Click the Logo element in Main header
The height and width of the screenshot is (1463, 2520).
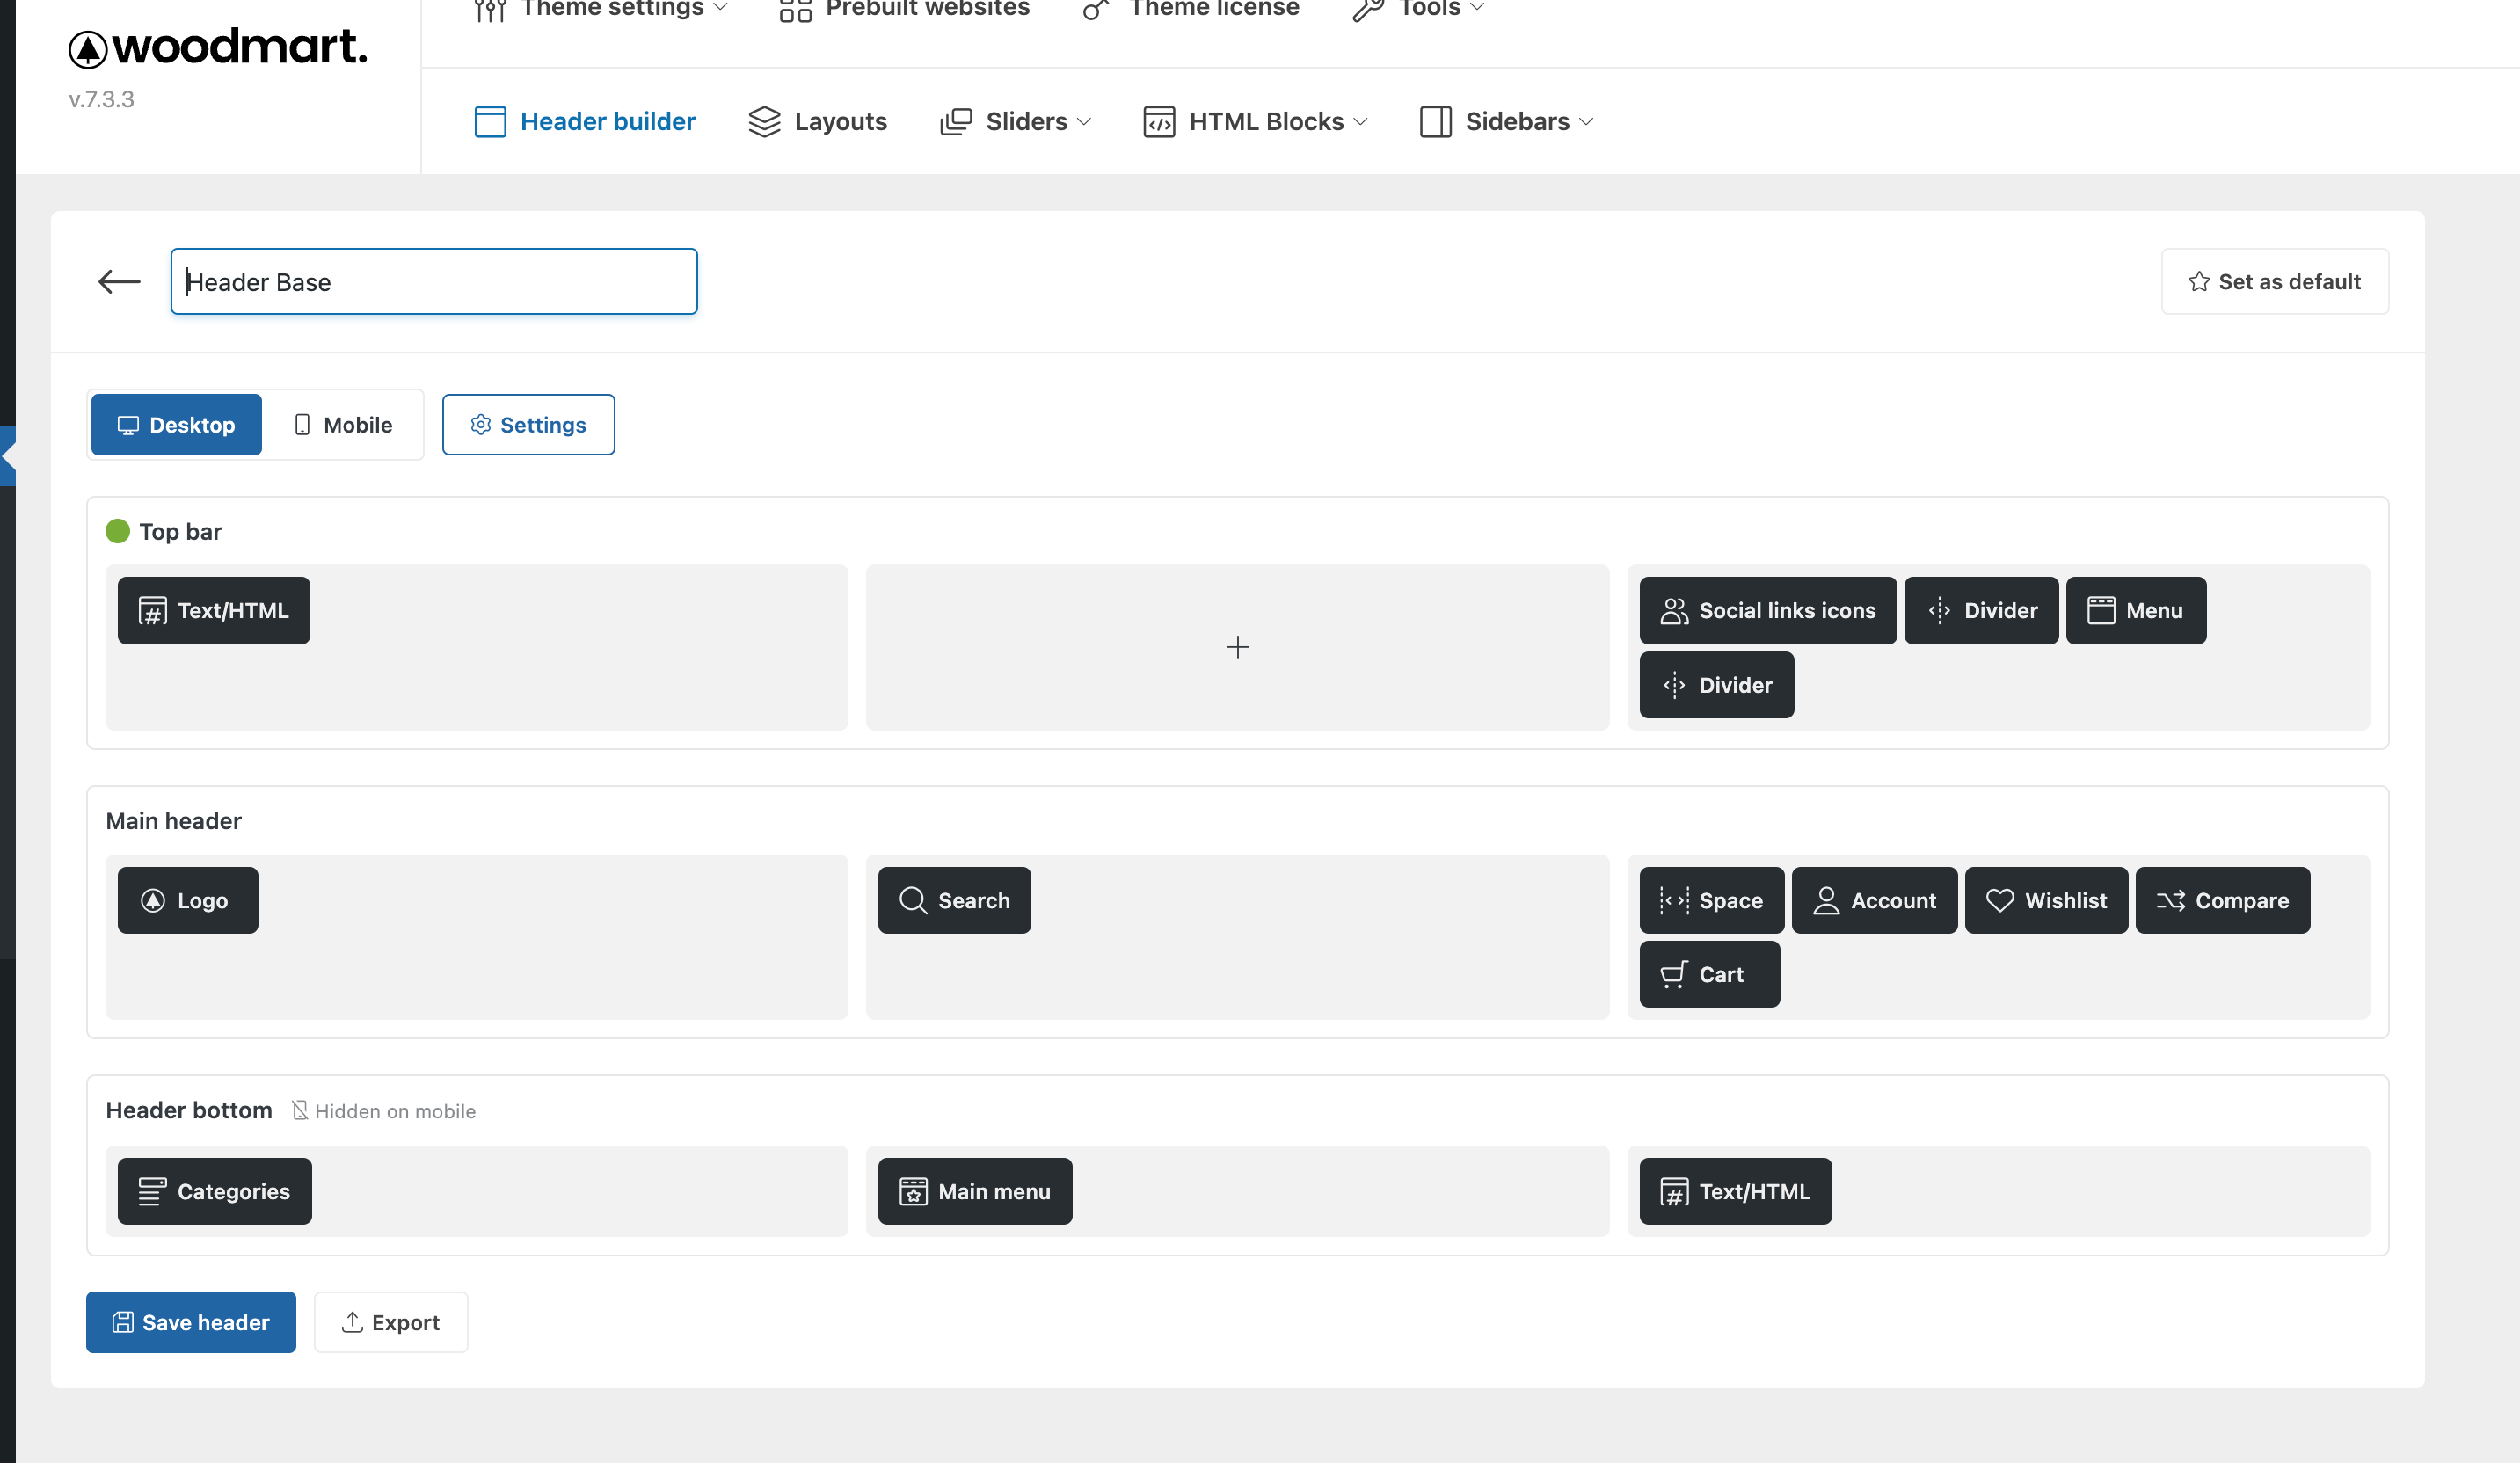(x=188, y=900)
